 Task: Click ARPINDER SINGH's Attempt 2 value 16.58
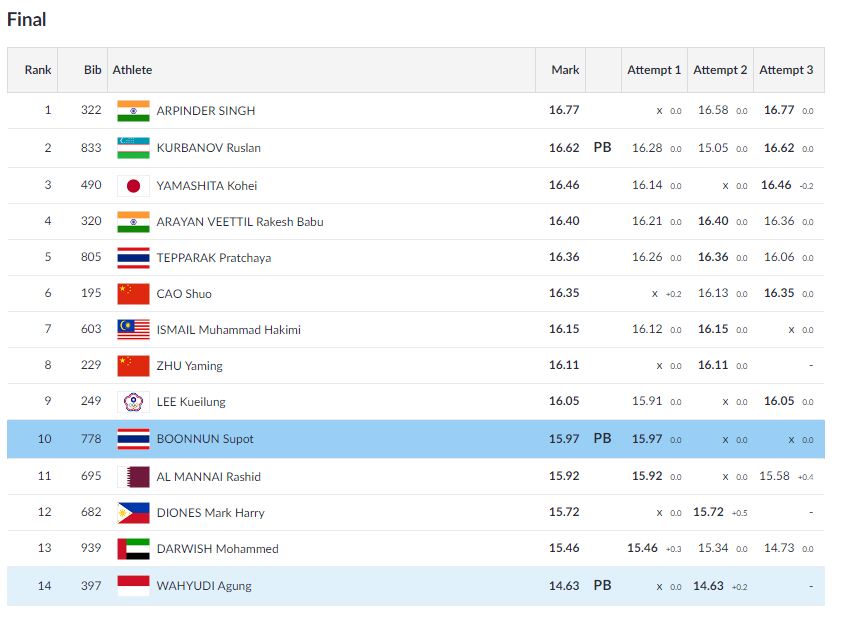click(x=713, y=110)
